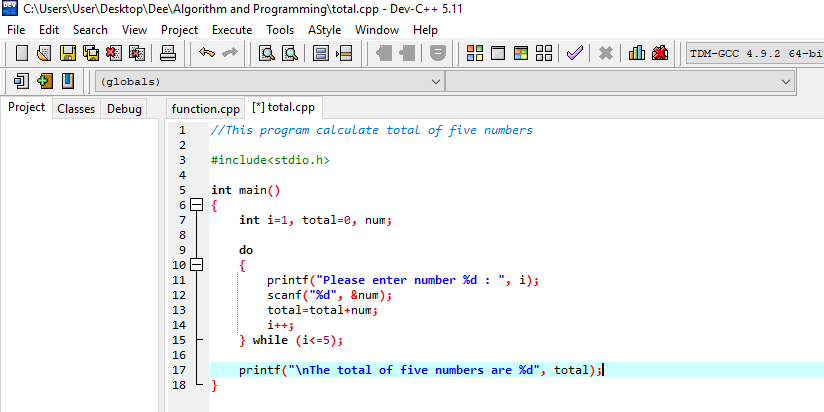Image resolution: width=824 pixels, height=412 pixels.
Task: Create a new source file with toolbar icon
Action: click(22, 53)
